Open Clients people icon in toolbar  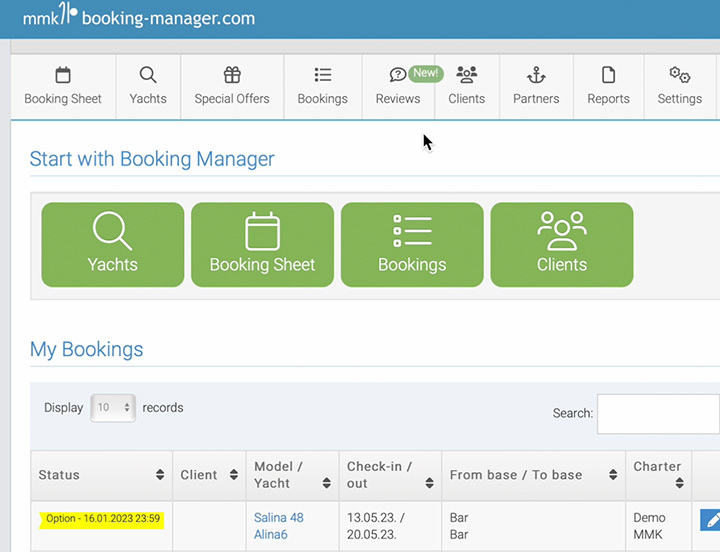[x=466, y=76]
